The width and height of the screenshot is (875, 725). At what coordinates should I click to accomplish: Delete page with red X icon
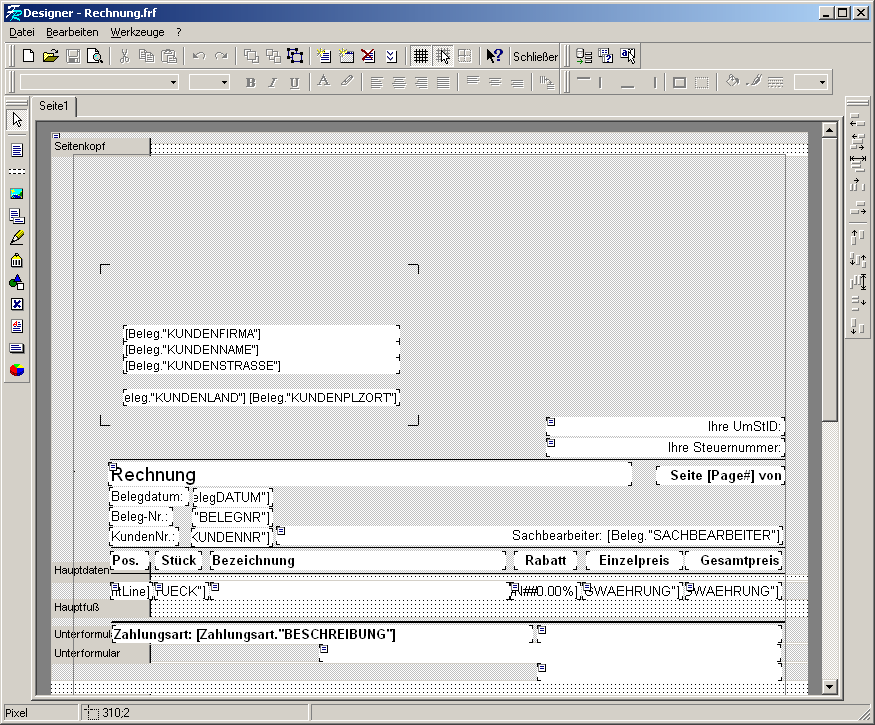click(x=369, y=56)
